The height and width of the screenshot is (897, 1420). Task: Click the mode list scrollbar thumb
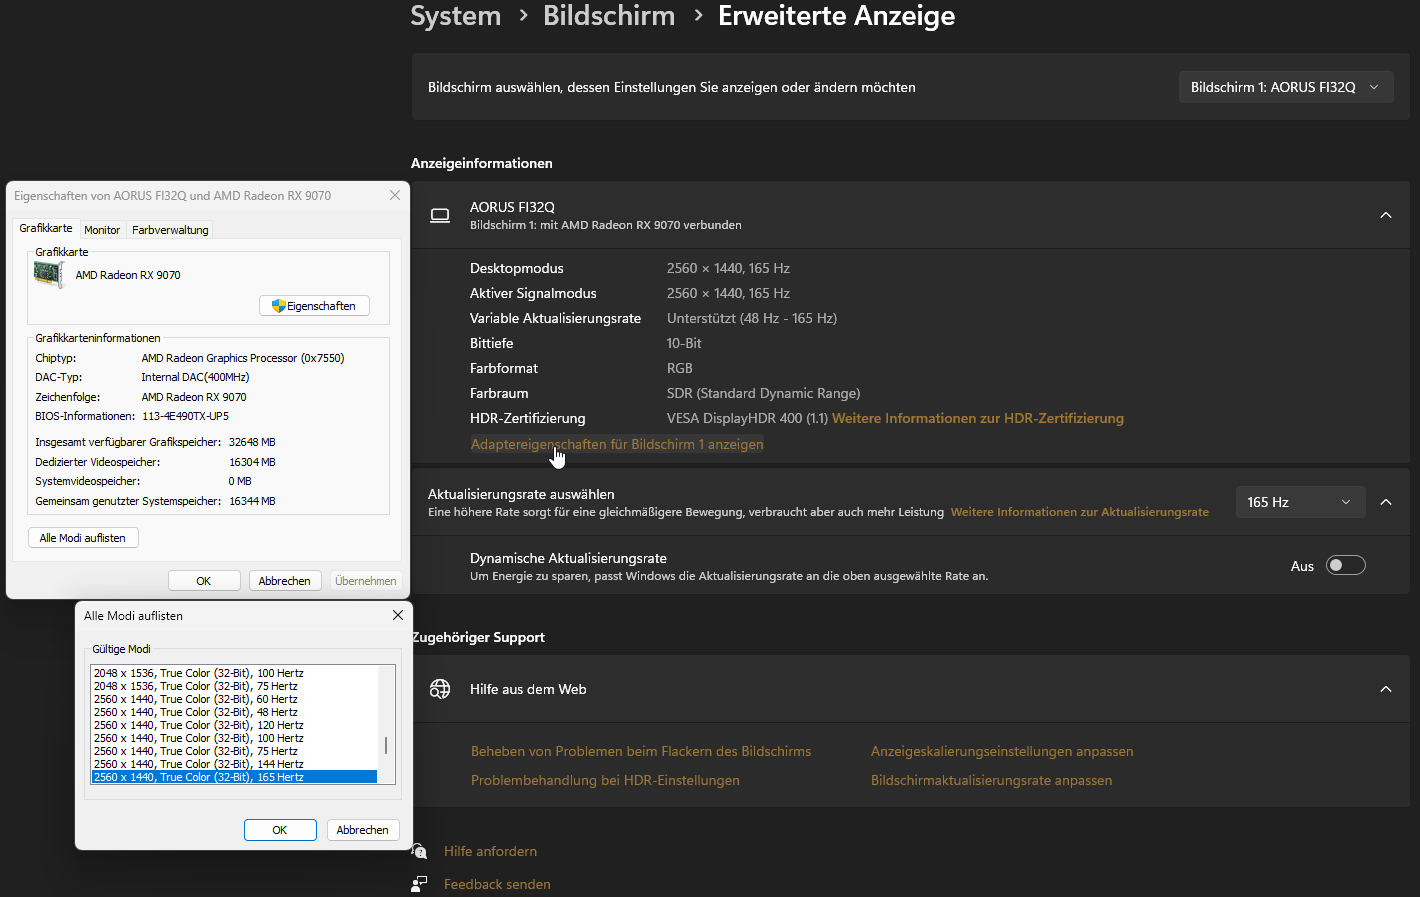(x=386, y=746)
